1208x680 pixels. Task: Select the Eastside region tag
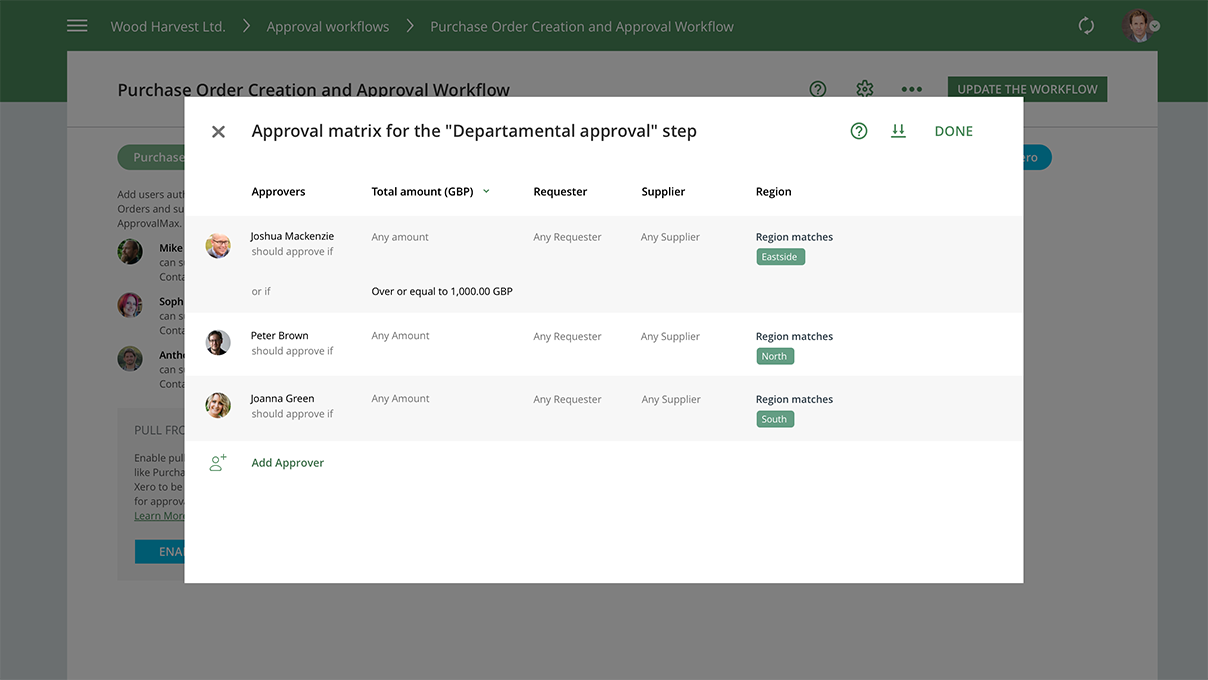pos(779,256)
